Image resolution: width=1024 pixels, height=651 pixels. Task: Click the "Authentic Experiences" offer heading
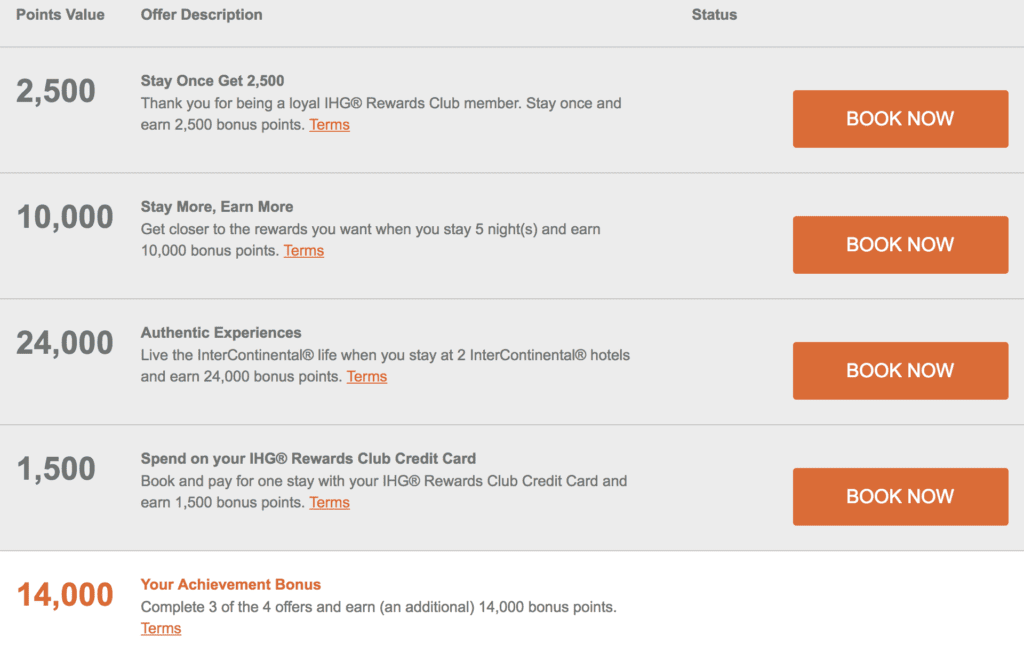click(221, 333)
